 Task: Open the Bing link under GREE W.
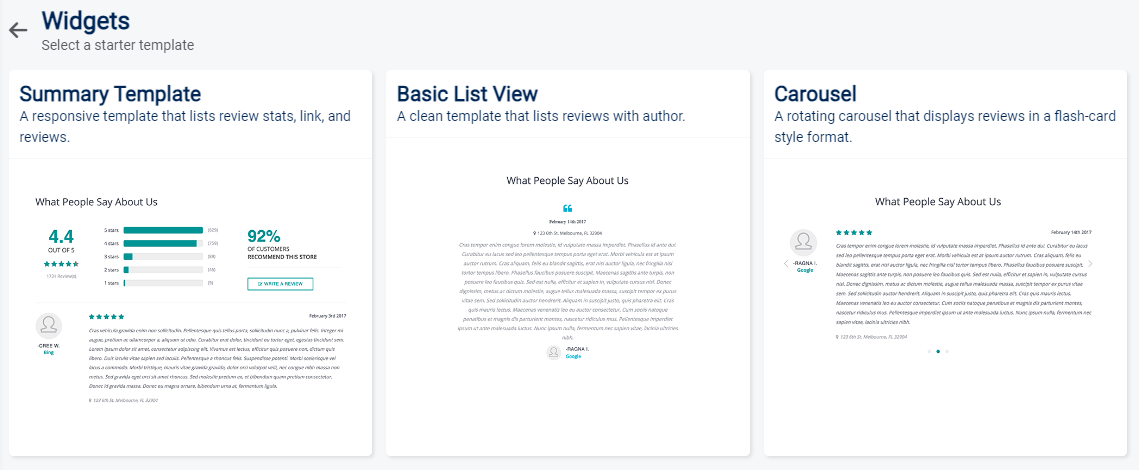click(x=48, y=354)
